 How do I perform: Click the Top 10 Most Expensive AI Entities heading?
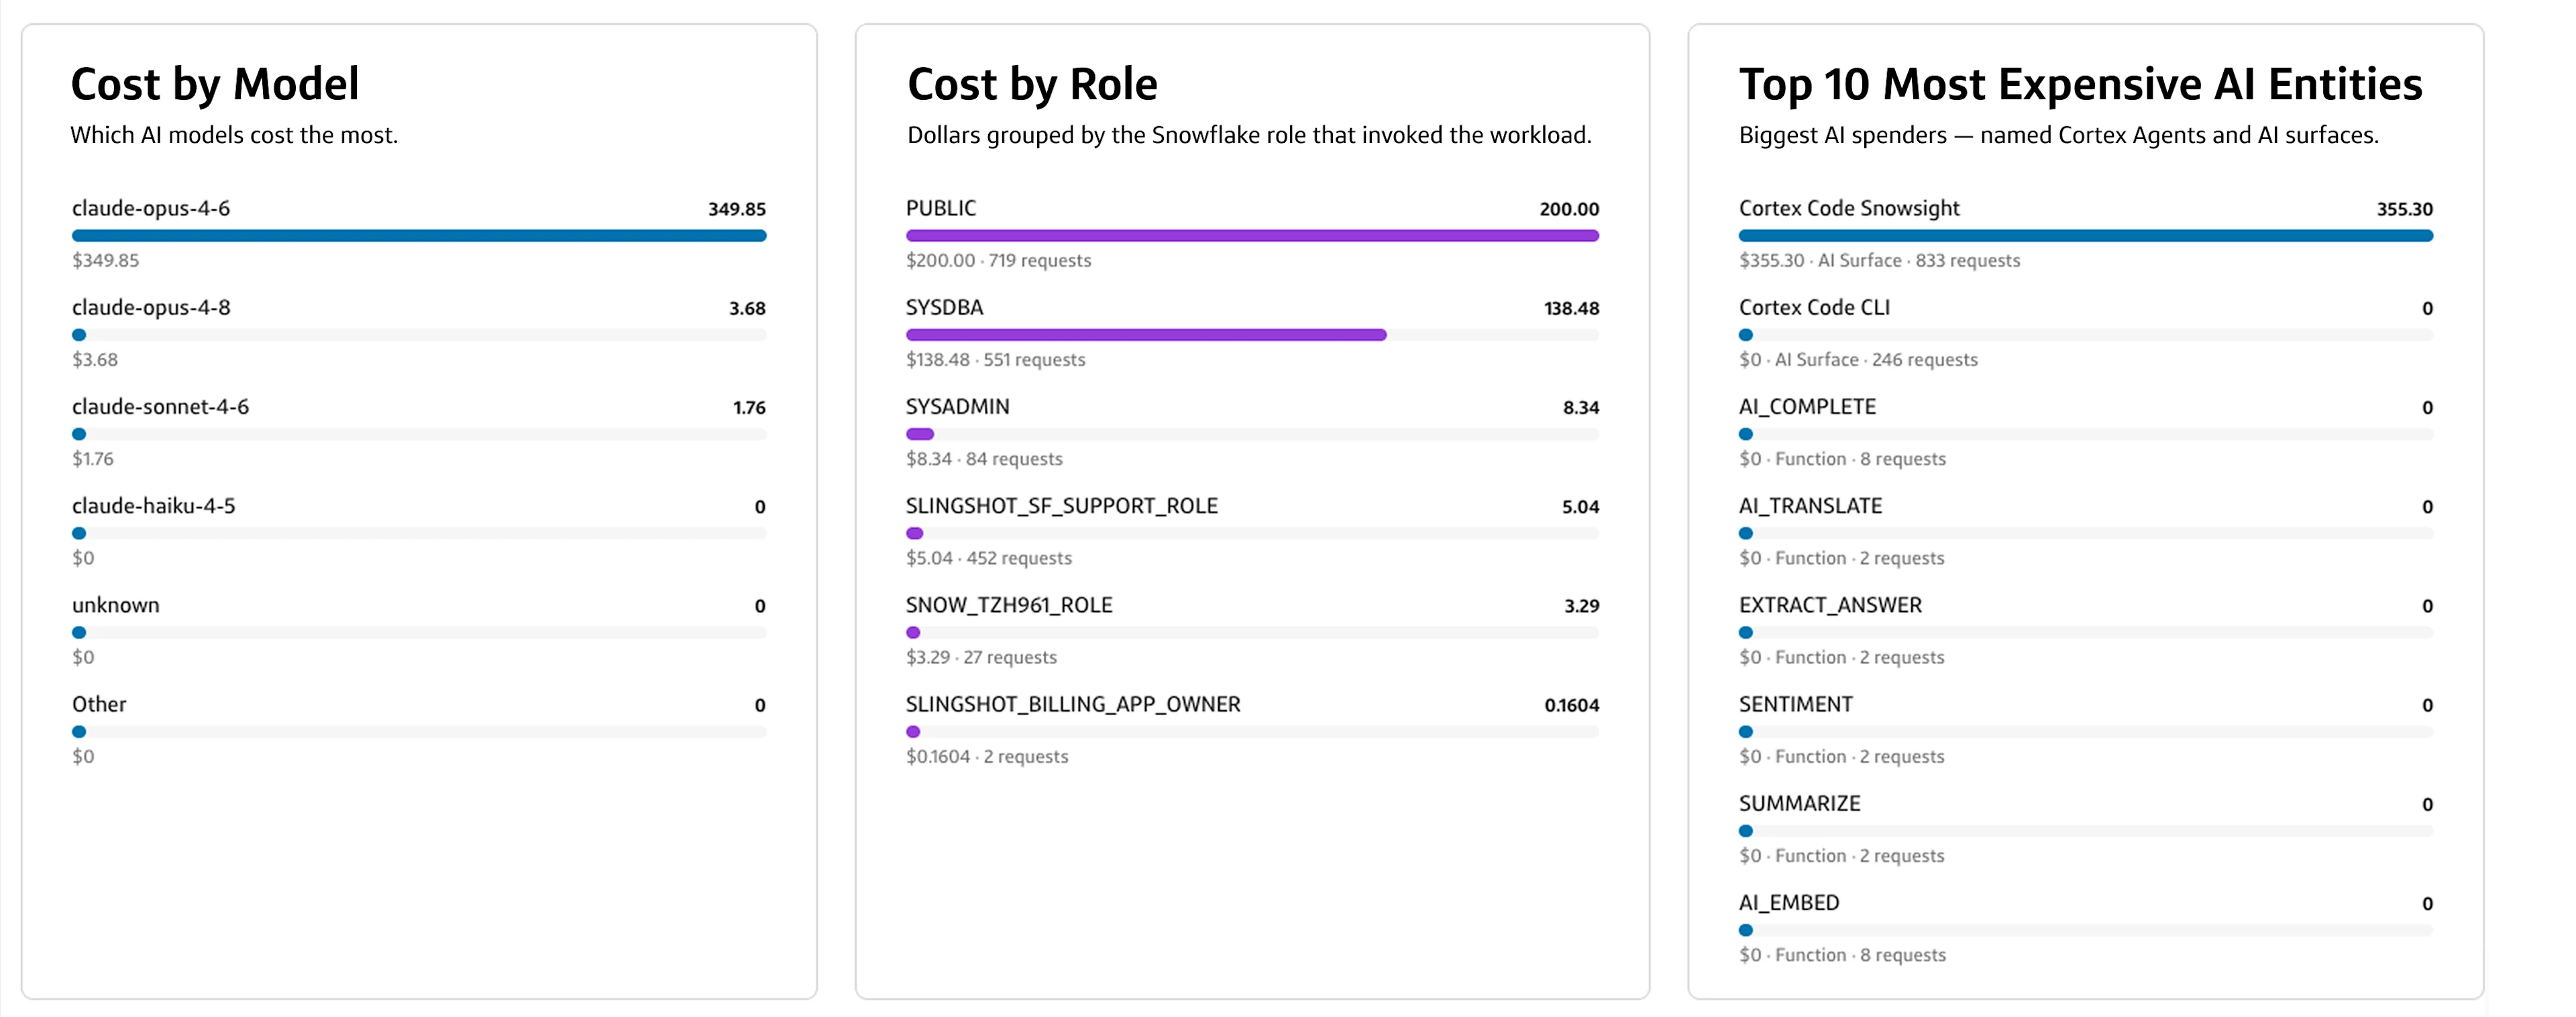2080,84
